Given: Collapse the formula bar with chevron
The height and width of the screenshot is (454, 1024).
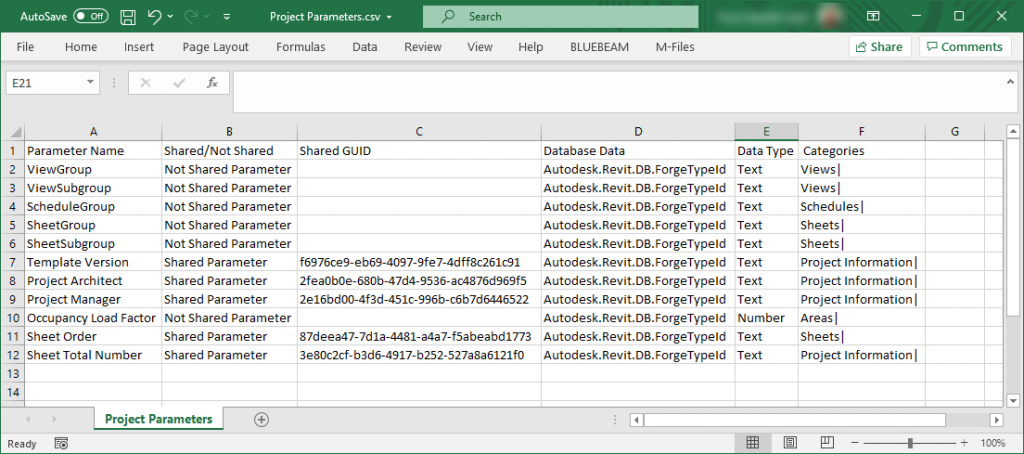Looking at the screenshot, I should pyautogui.click(x=1011, y=81).
